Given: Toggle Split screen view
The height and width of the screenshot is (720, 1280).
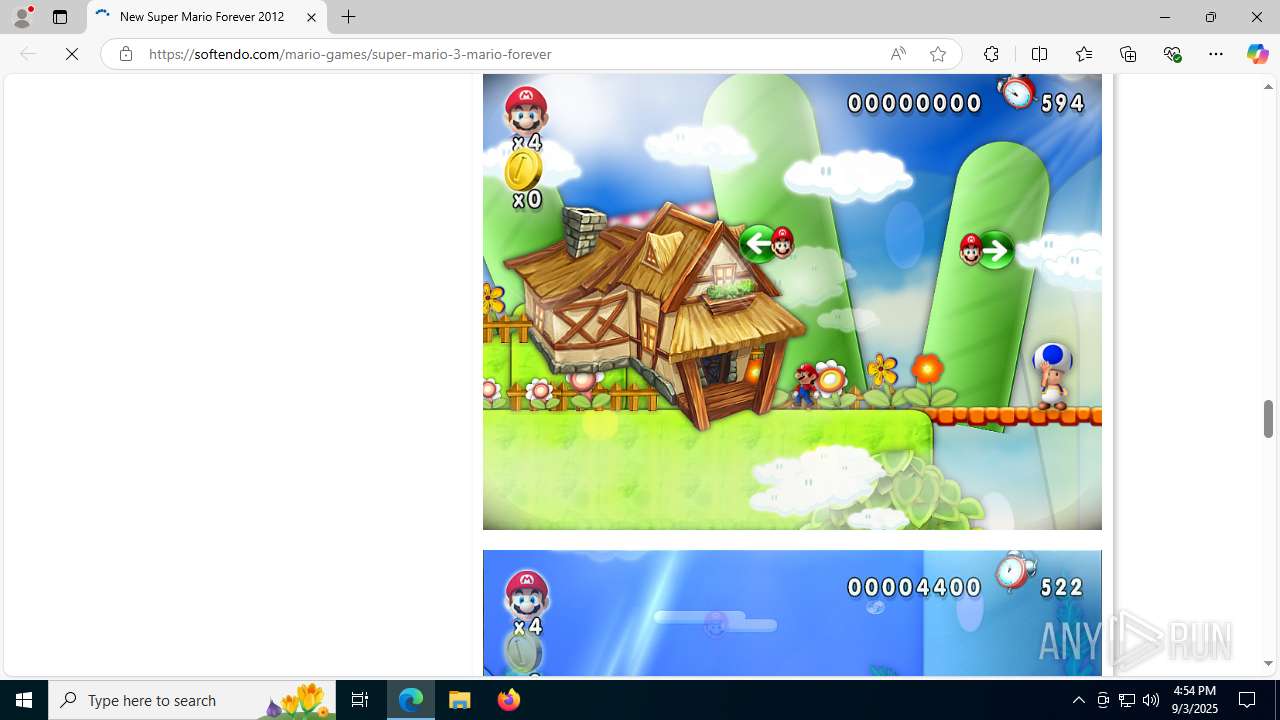Looking at the screenshot, I should 1039,54.
